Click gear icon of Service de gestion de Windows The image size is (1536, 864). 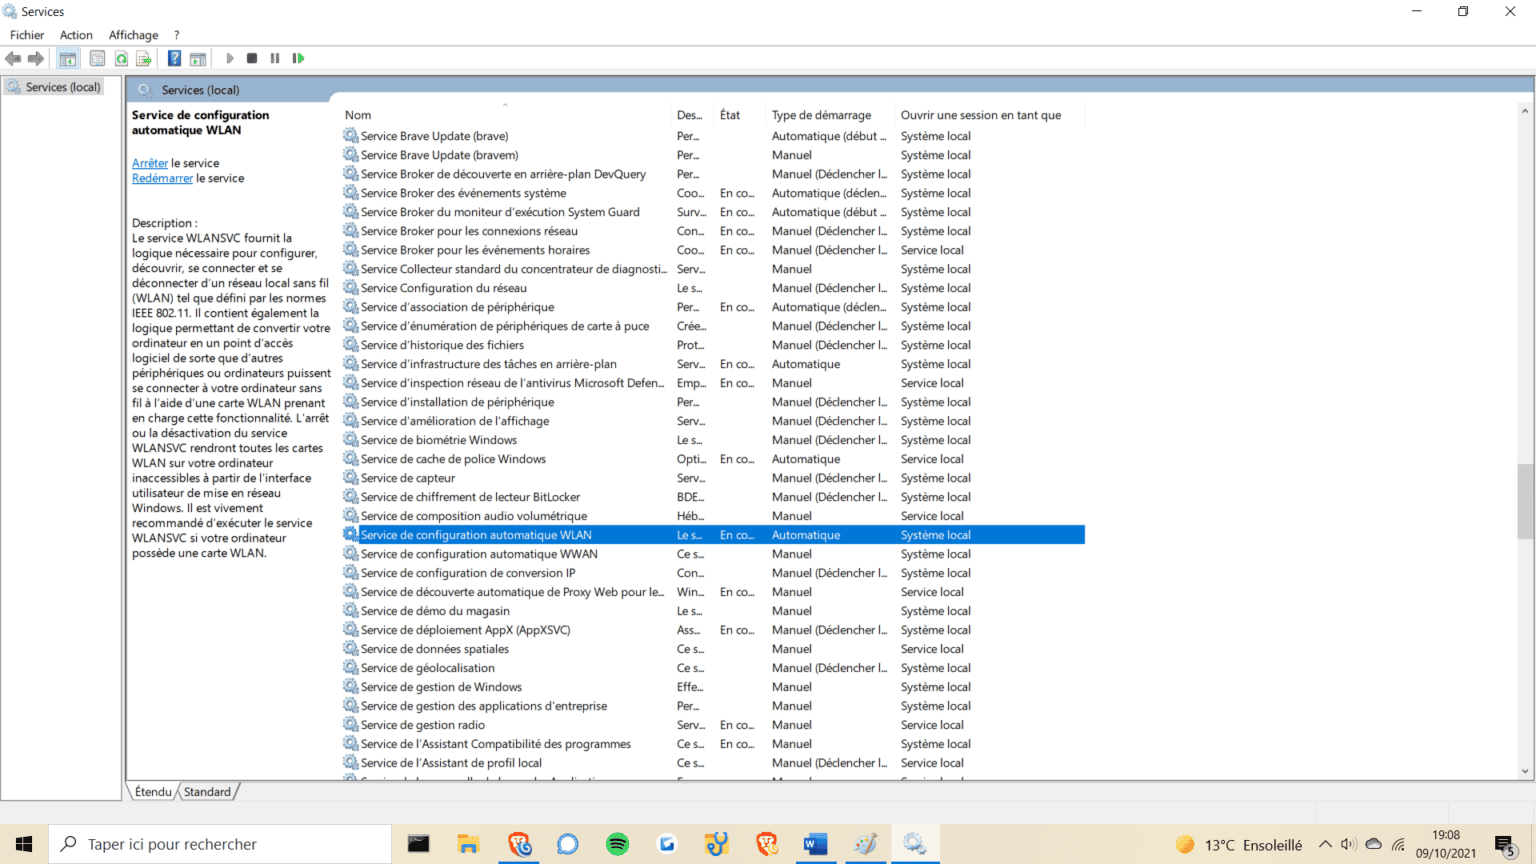(351, 686)
